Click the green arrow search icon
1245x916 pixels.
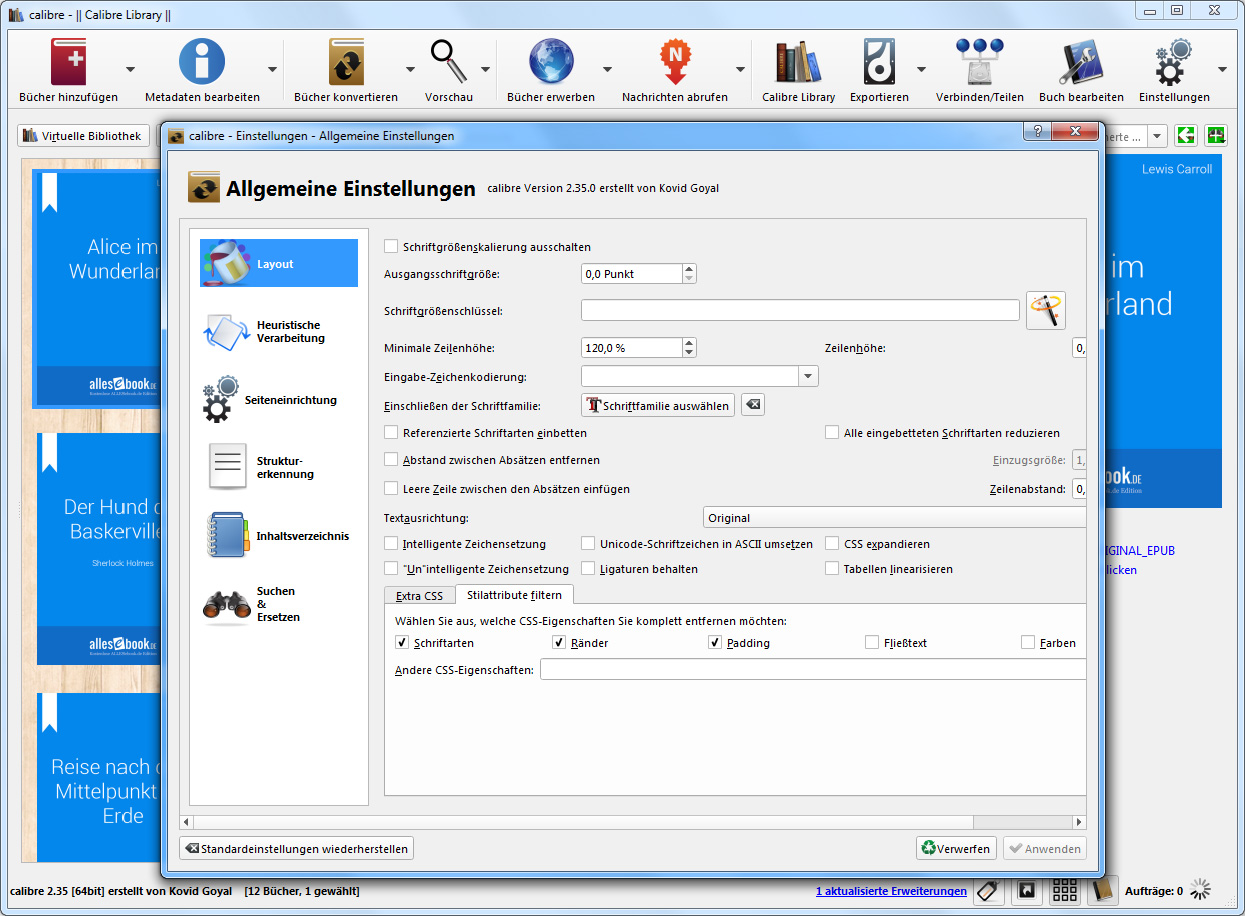[x=1187, y=136]
